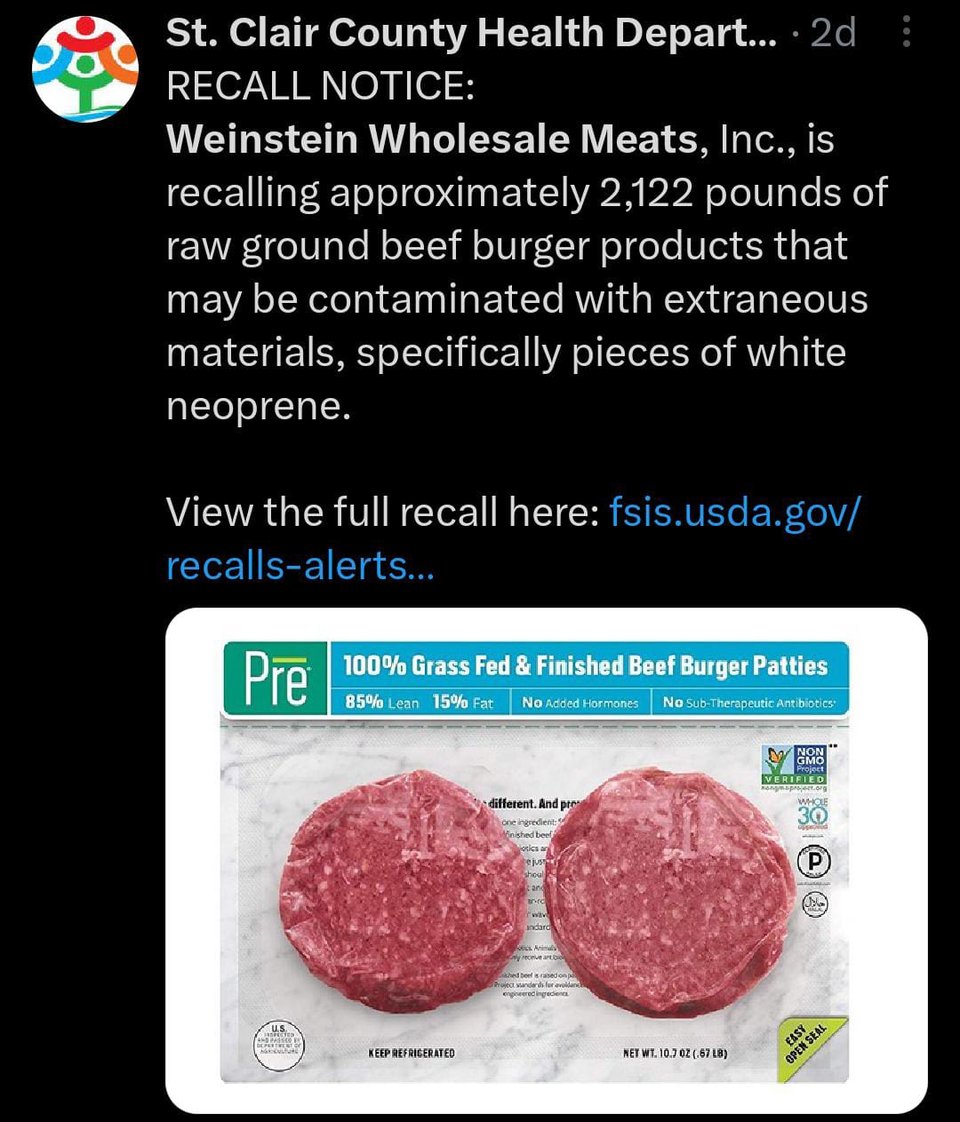Click the halal certification symbol

coord(814,902)
